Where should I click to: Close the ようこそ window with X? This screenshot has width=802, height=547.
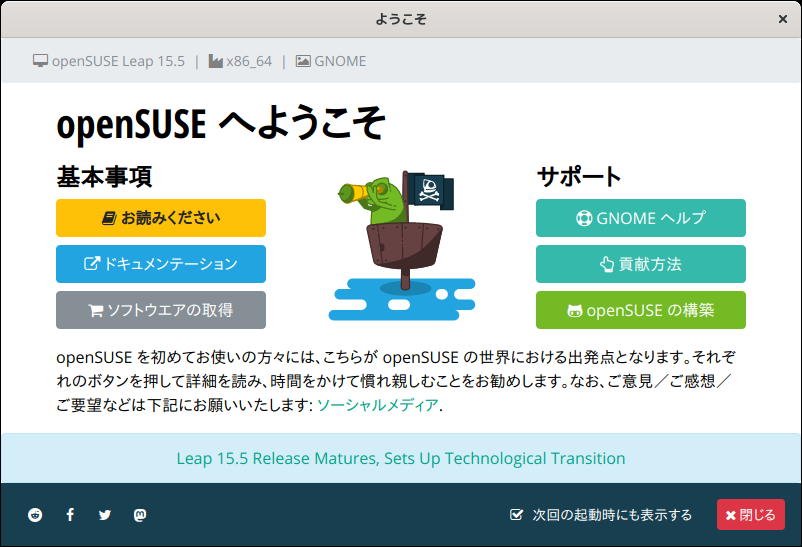[x=783, y=19]
